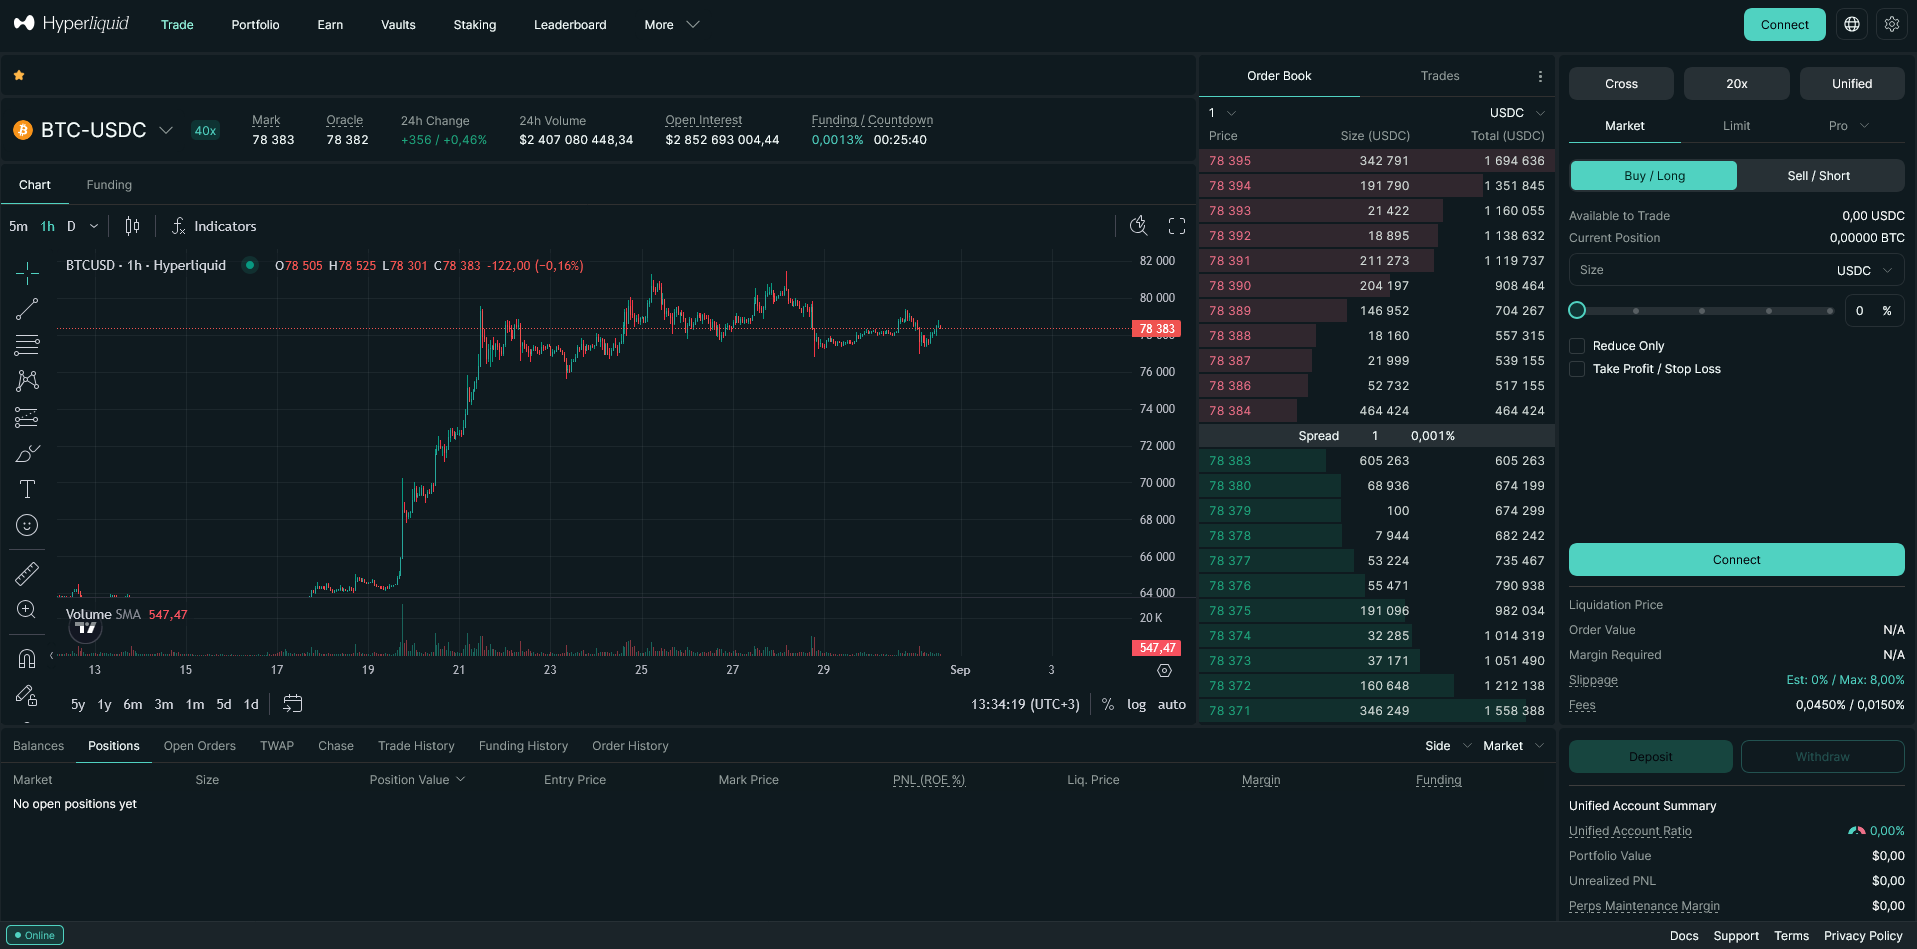
Task: Open chart axis settings gear
Action: pos(1164,670)
